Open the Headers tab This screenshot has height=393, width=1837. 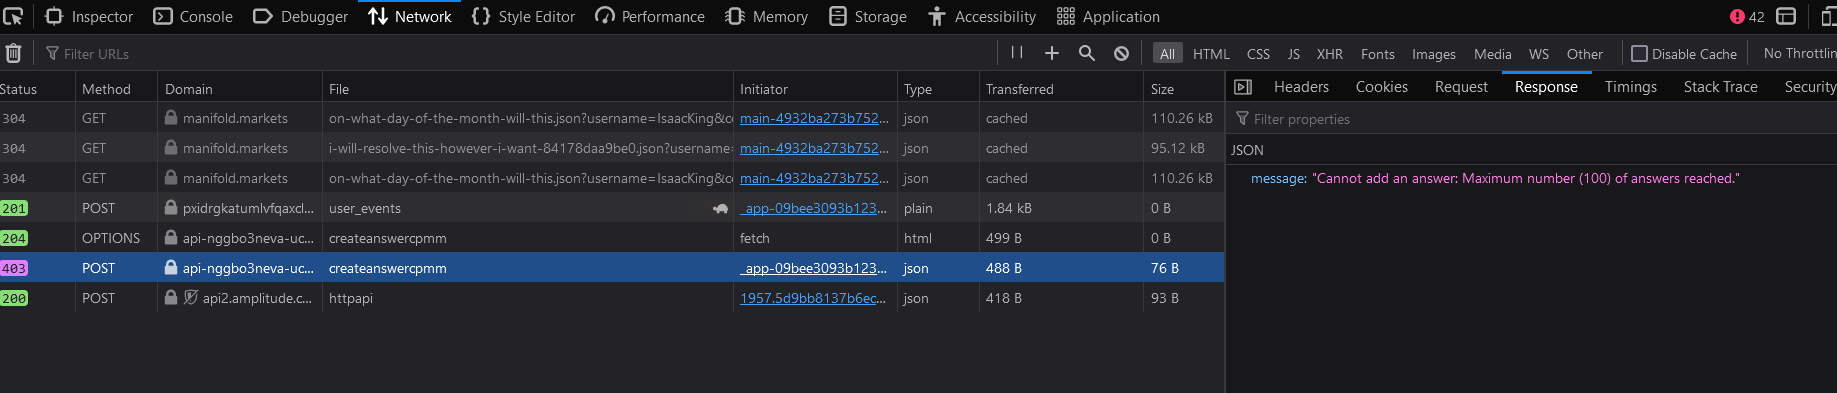pyautogui.click(x=1301, y=87)
